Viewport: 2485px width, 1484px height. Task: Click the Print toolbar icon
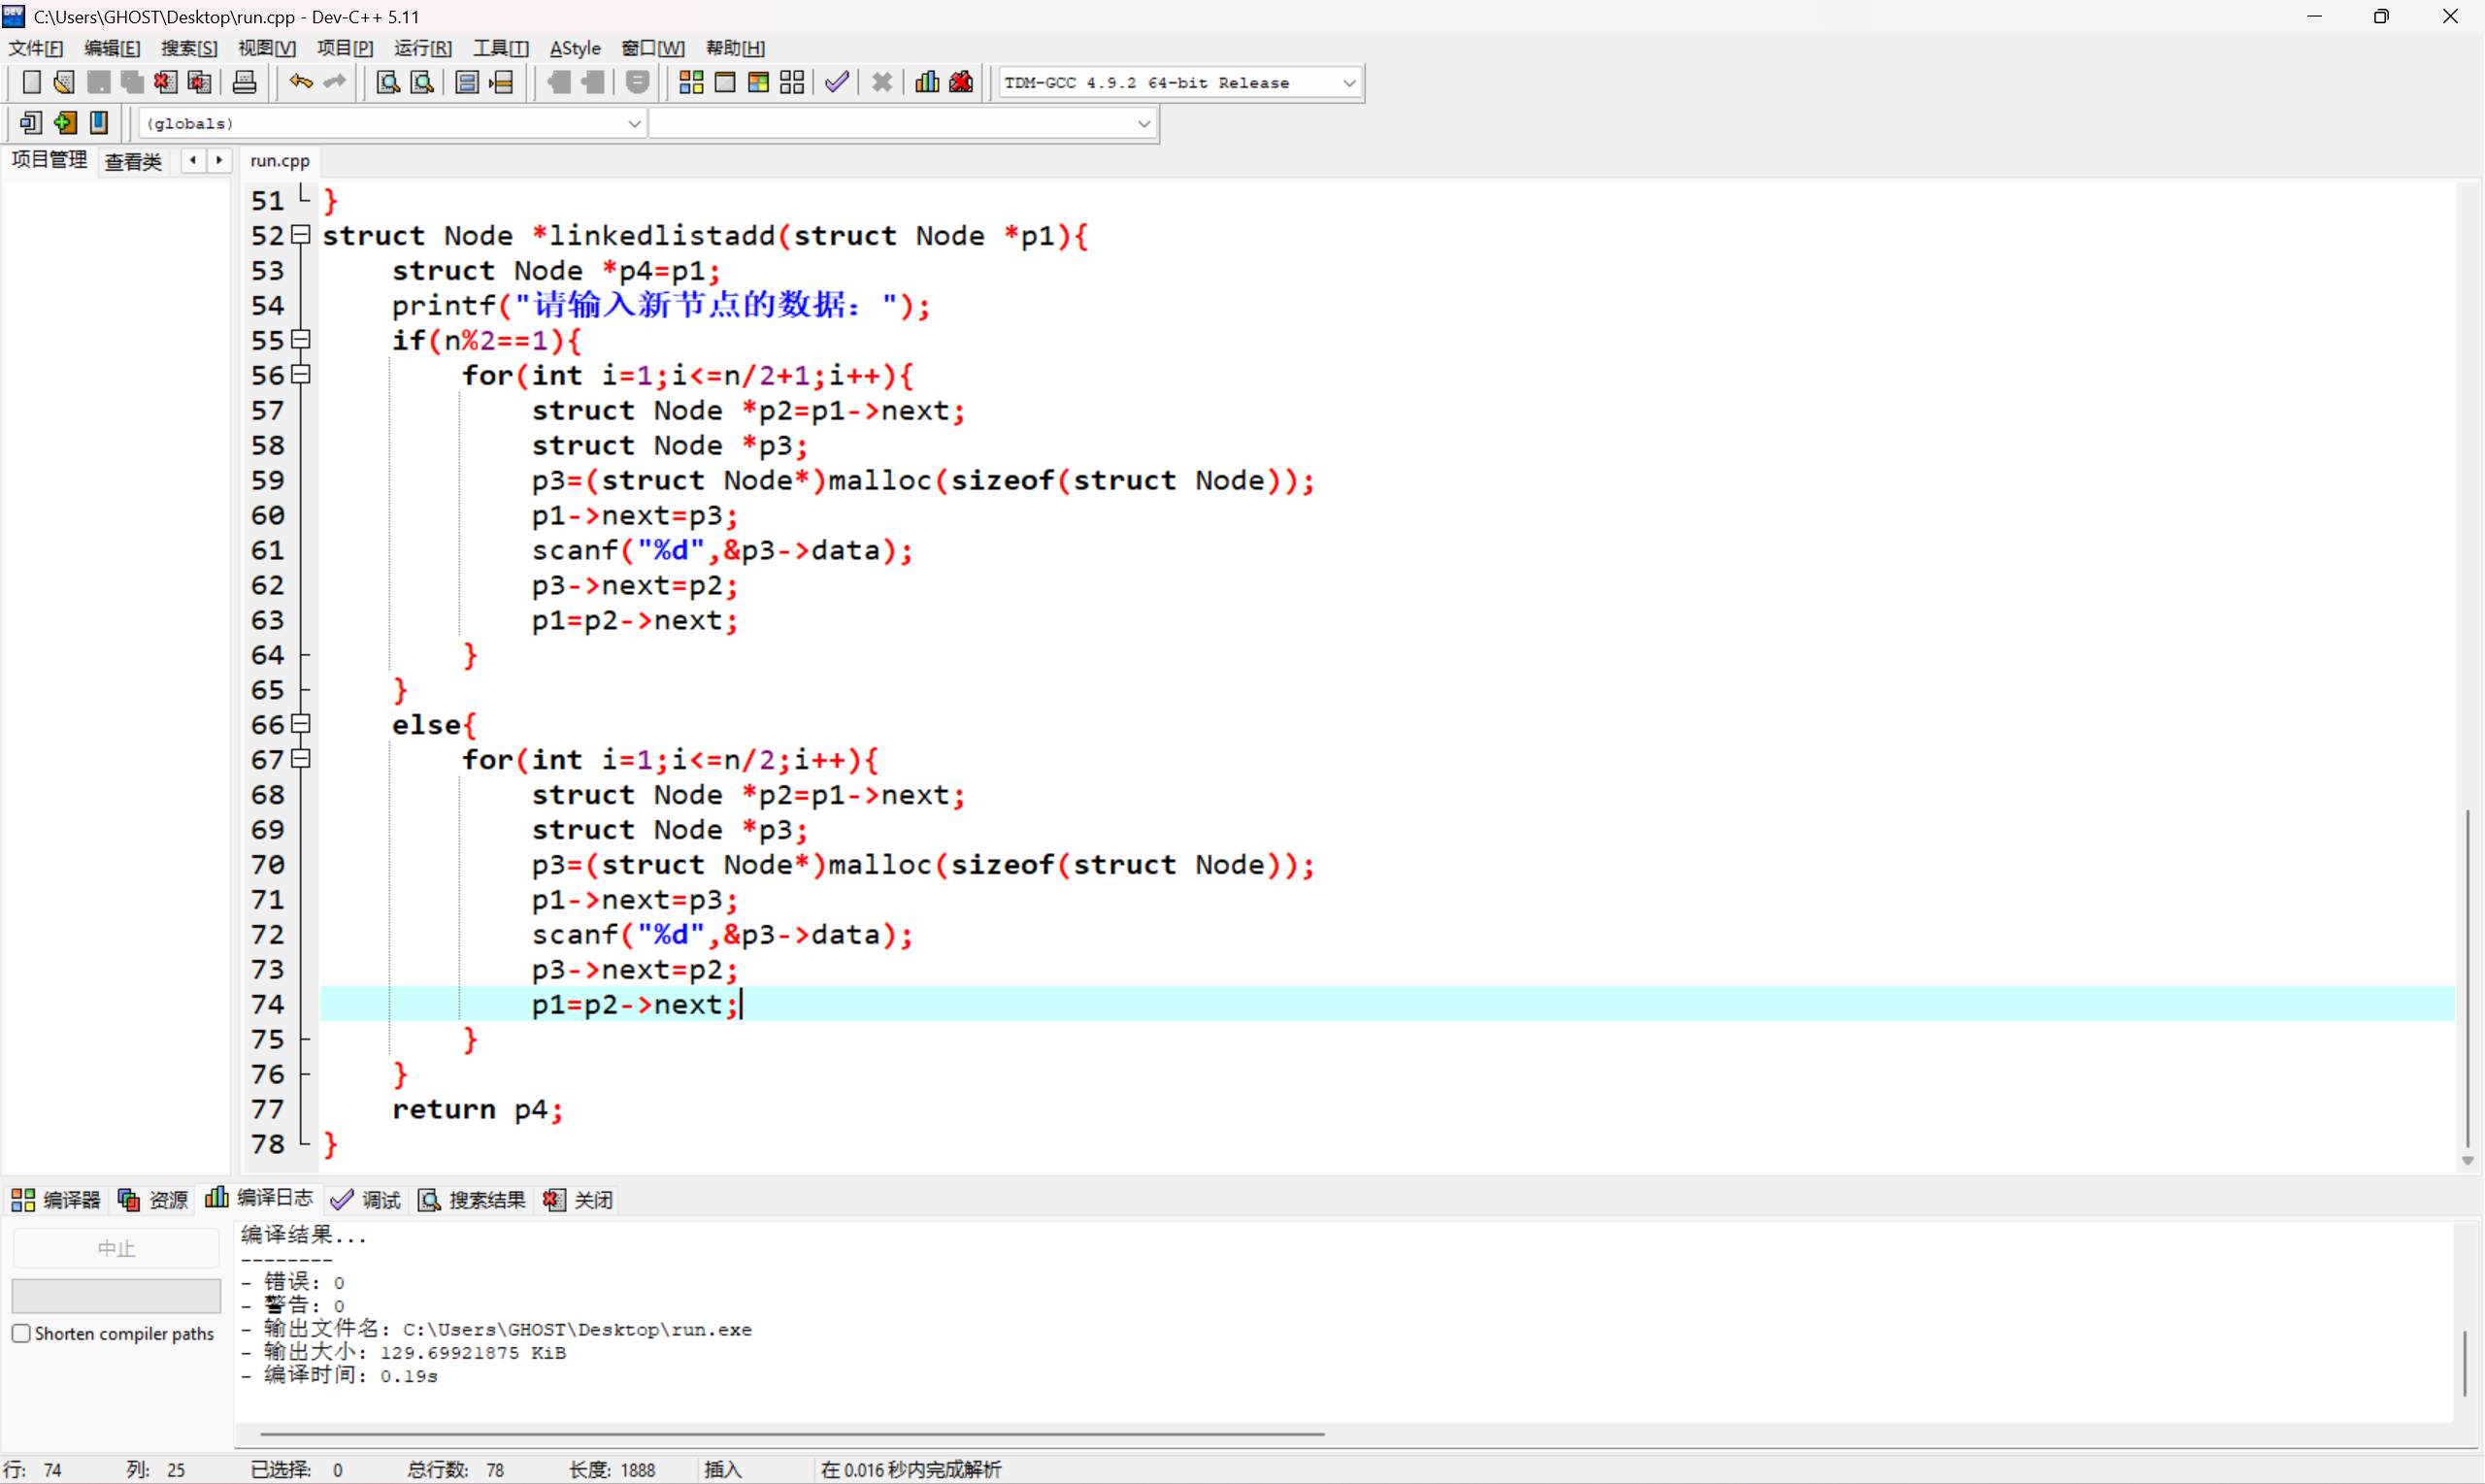[244, 82]
